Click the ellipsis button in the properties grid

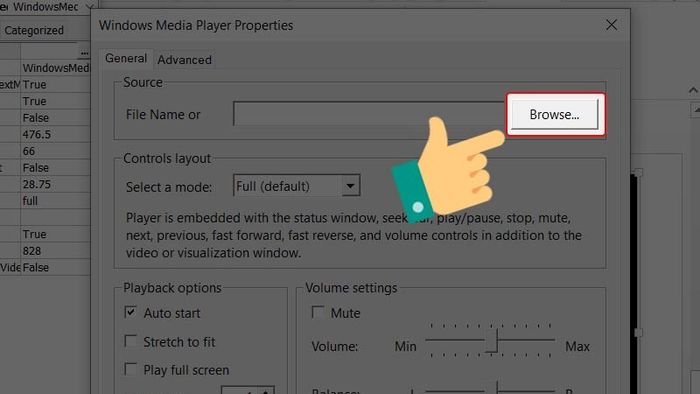84,52
